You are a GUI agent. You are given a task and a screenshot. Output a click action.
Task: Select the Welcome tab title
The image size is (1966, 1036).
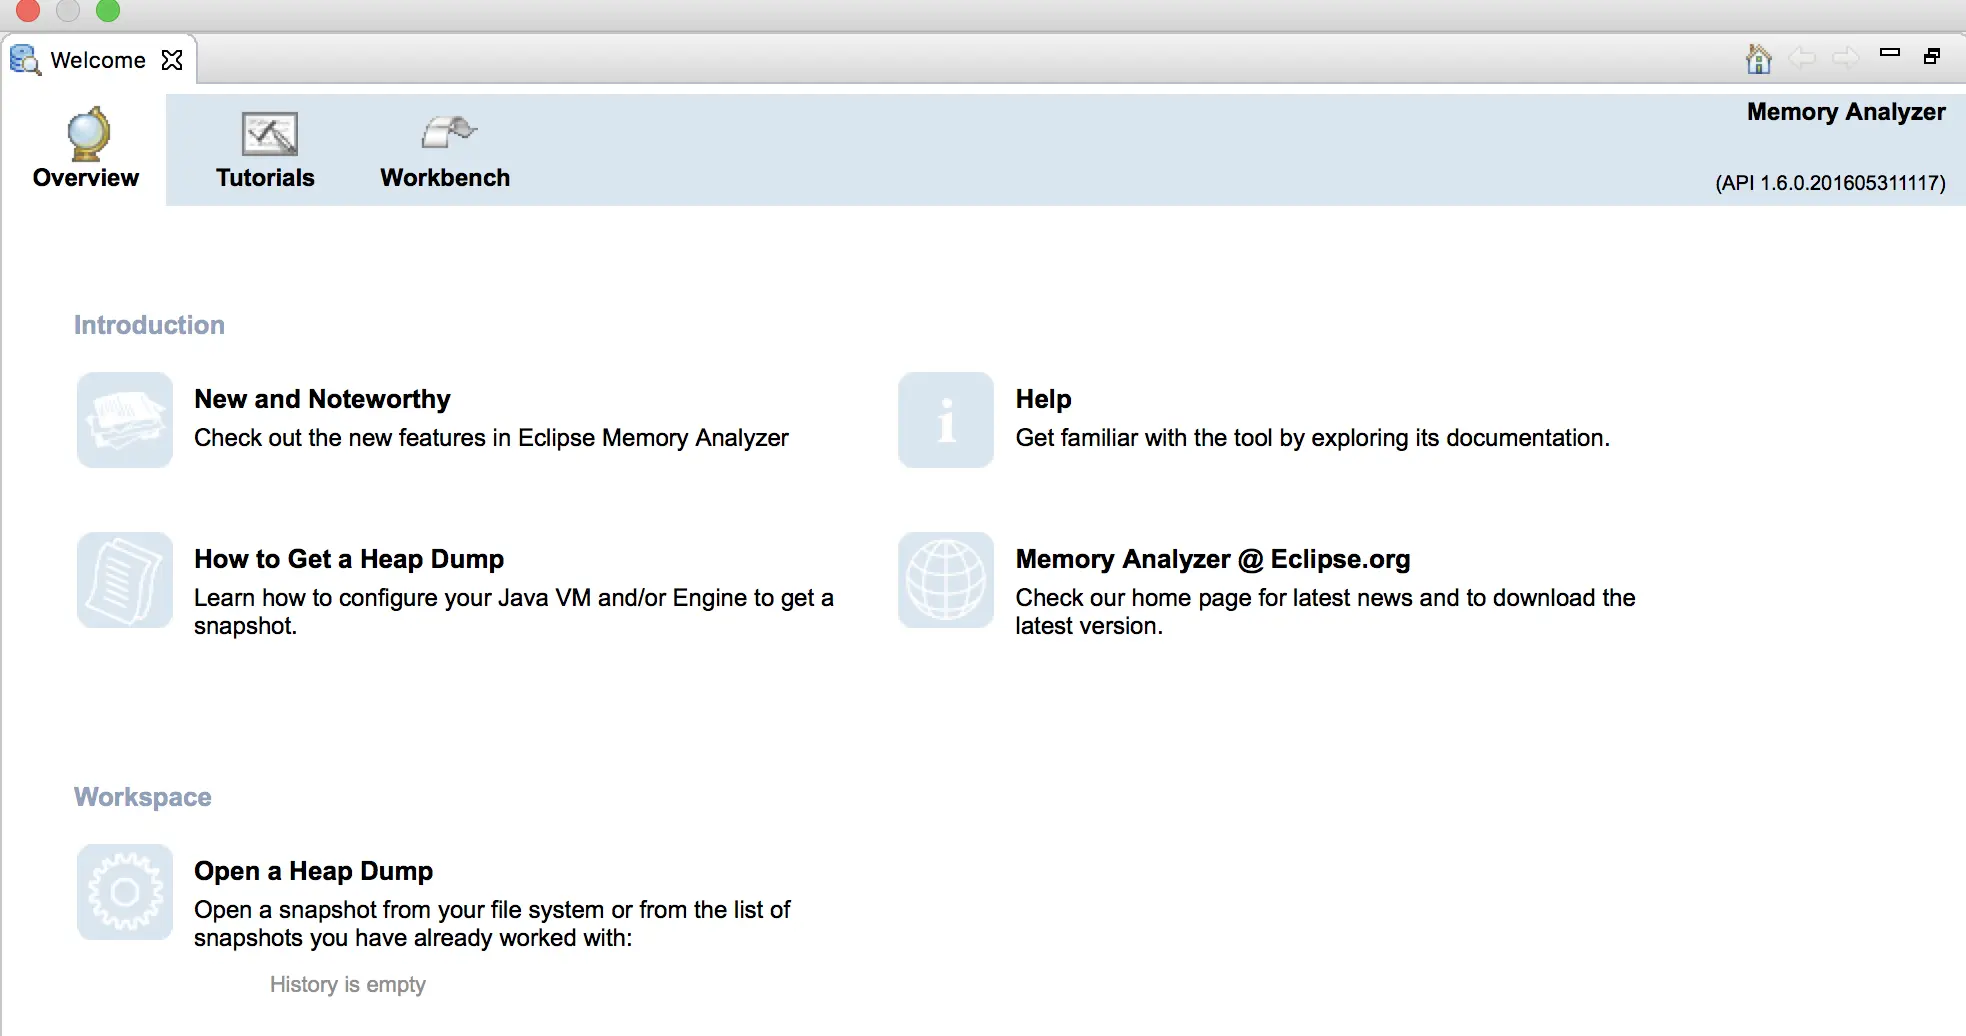pos(98,60)
